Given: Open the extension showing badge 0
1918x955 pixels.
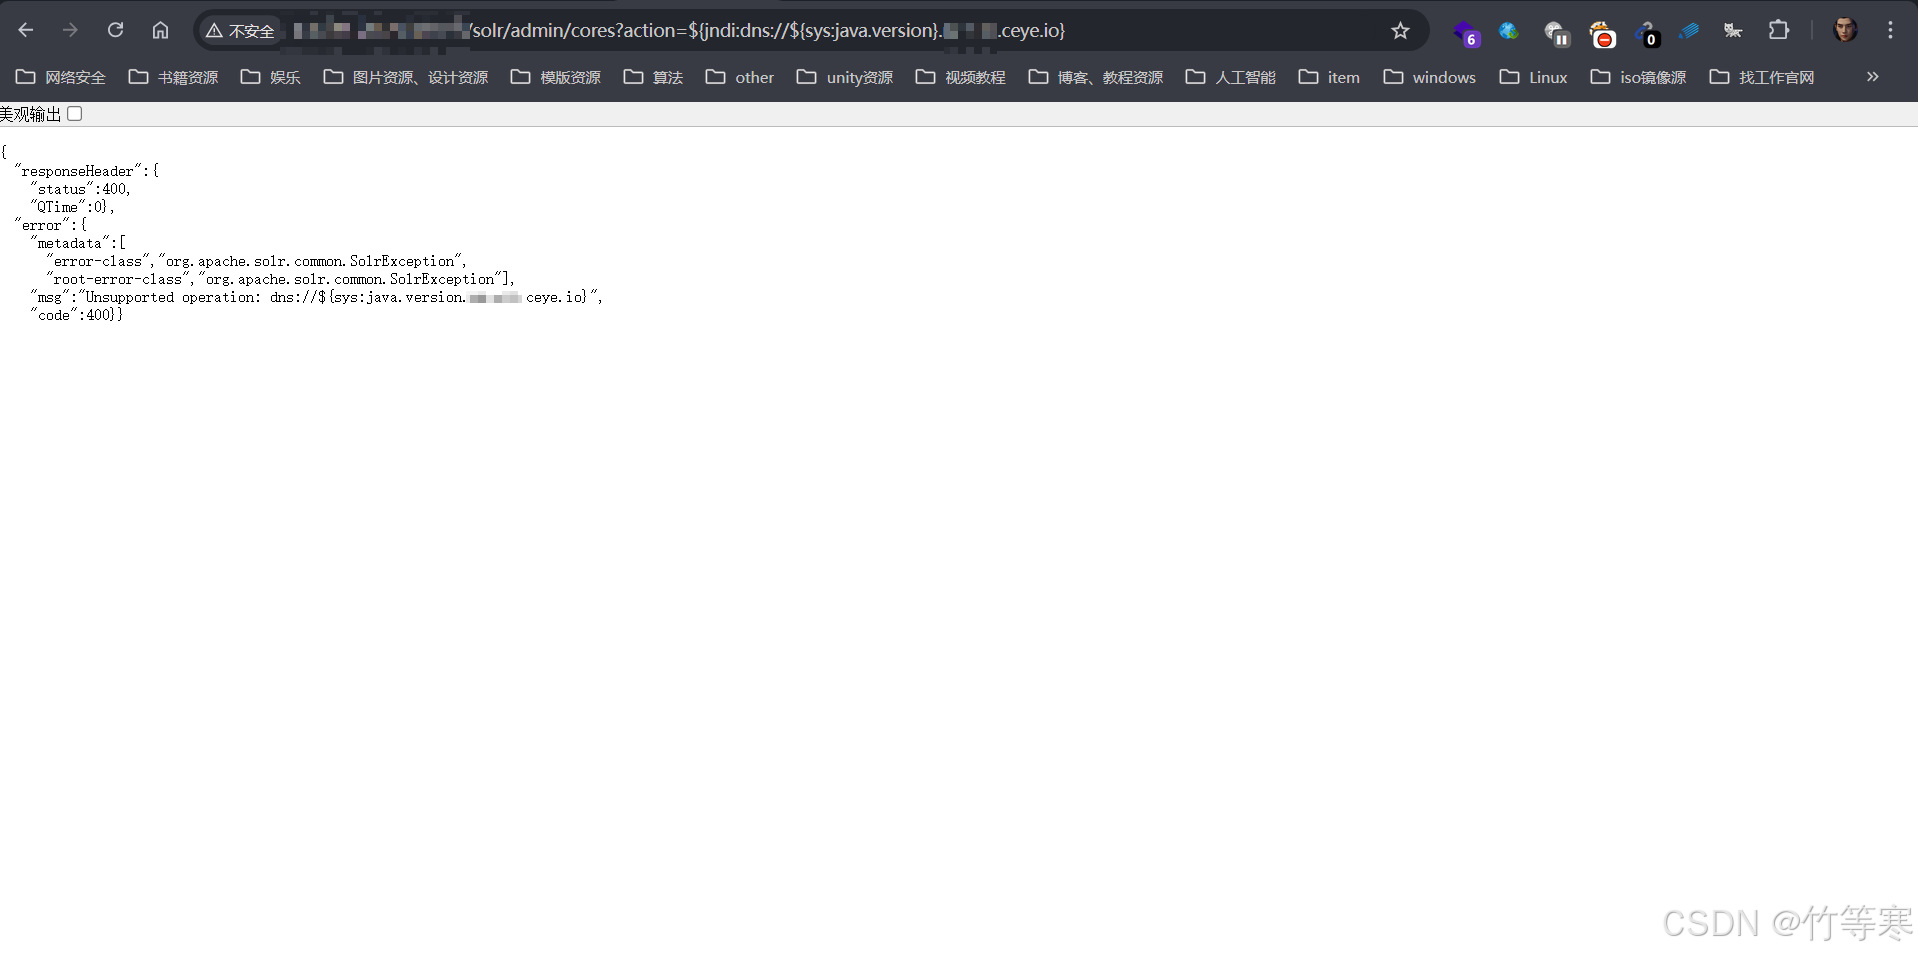Looking at the screenshot, I should click(x=1648, y=34).
